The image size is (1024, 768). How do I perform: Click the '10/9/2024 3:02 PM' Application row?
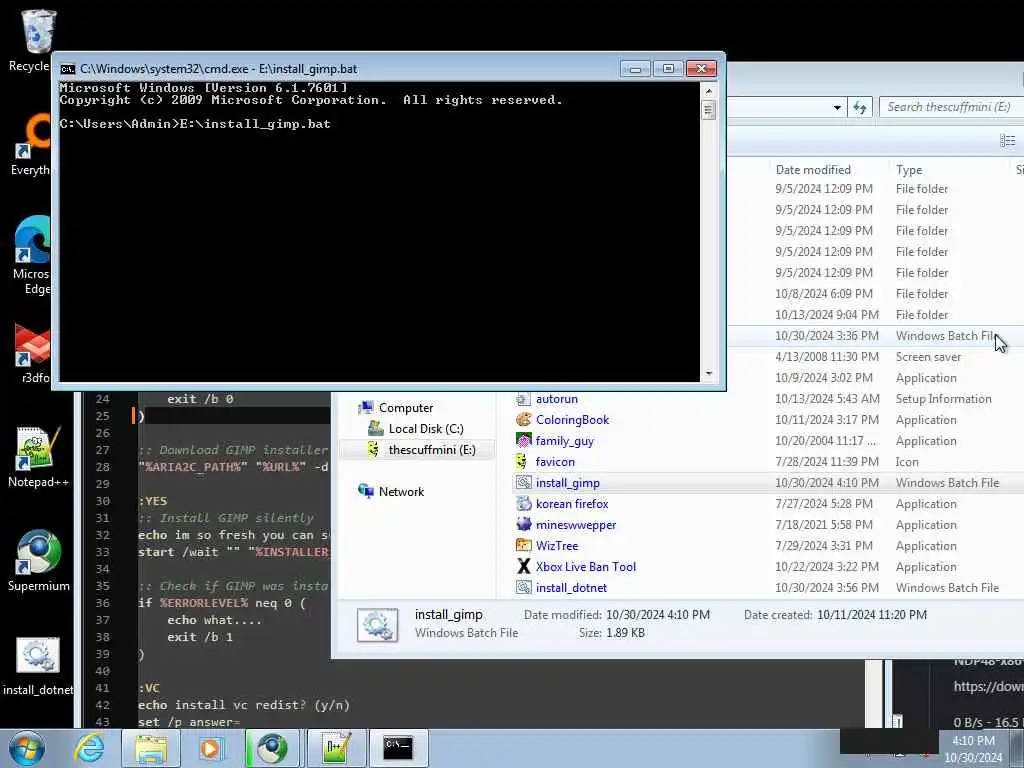[x=875, y=378]
